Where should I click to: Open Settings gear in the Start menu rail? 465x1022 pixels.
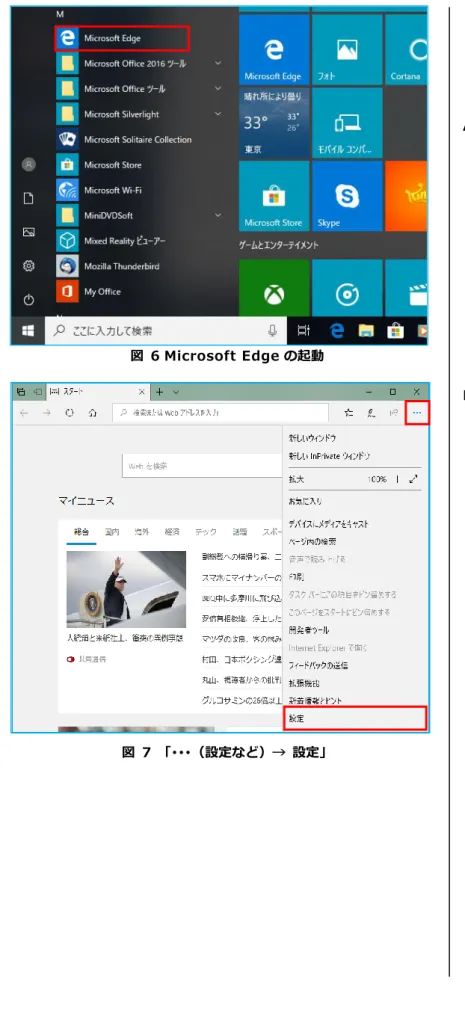(x=29, y=266)
